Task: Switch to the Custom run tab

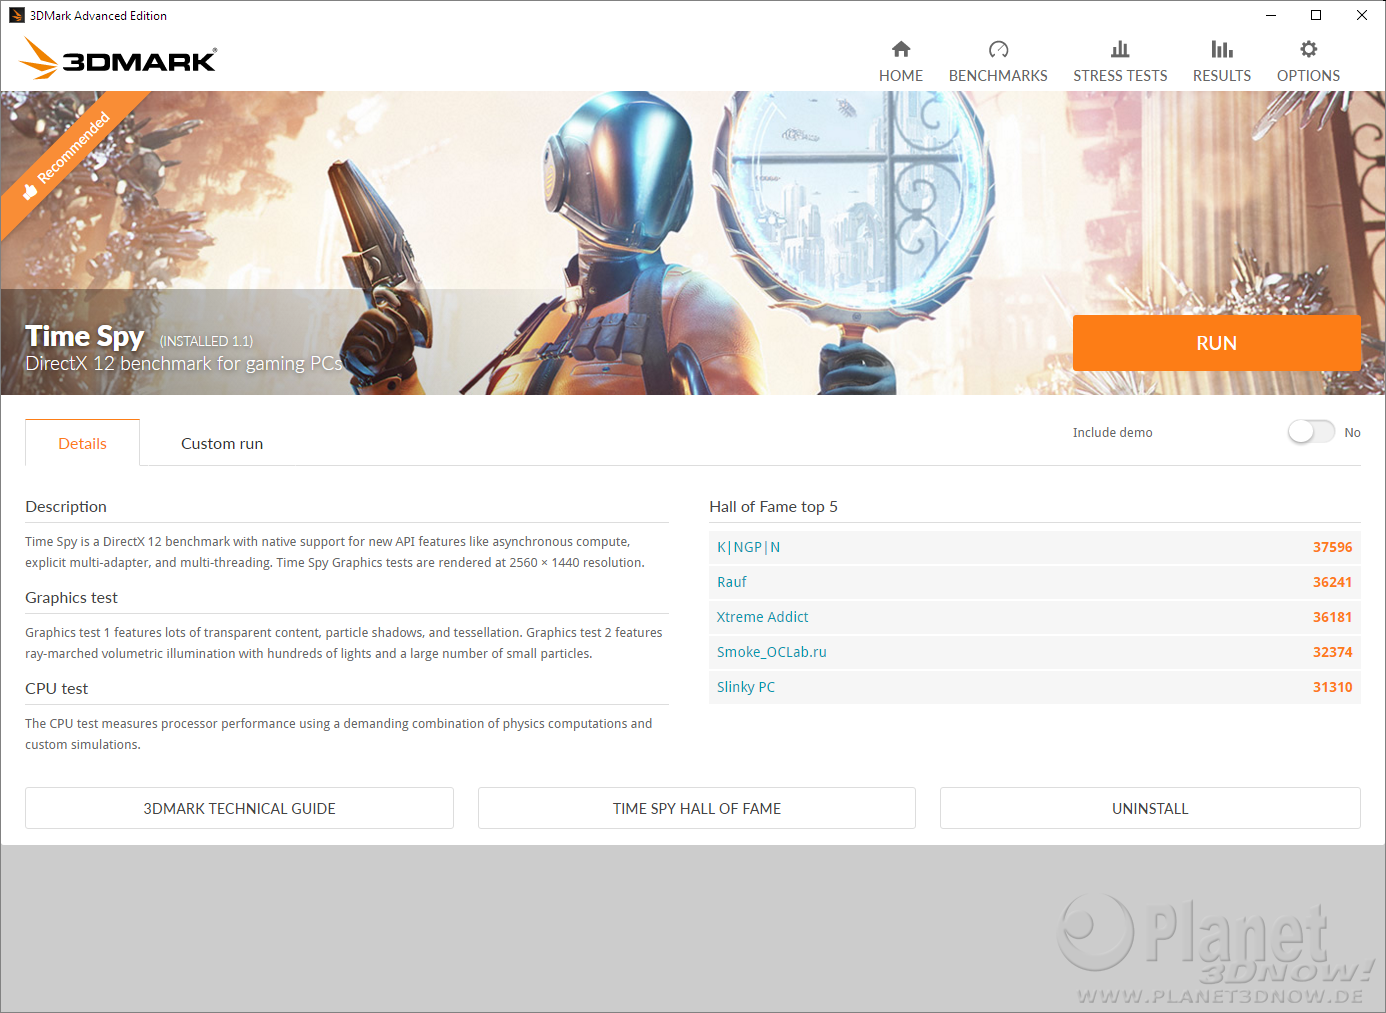Action: click(222, 443)
